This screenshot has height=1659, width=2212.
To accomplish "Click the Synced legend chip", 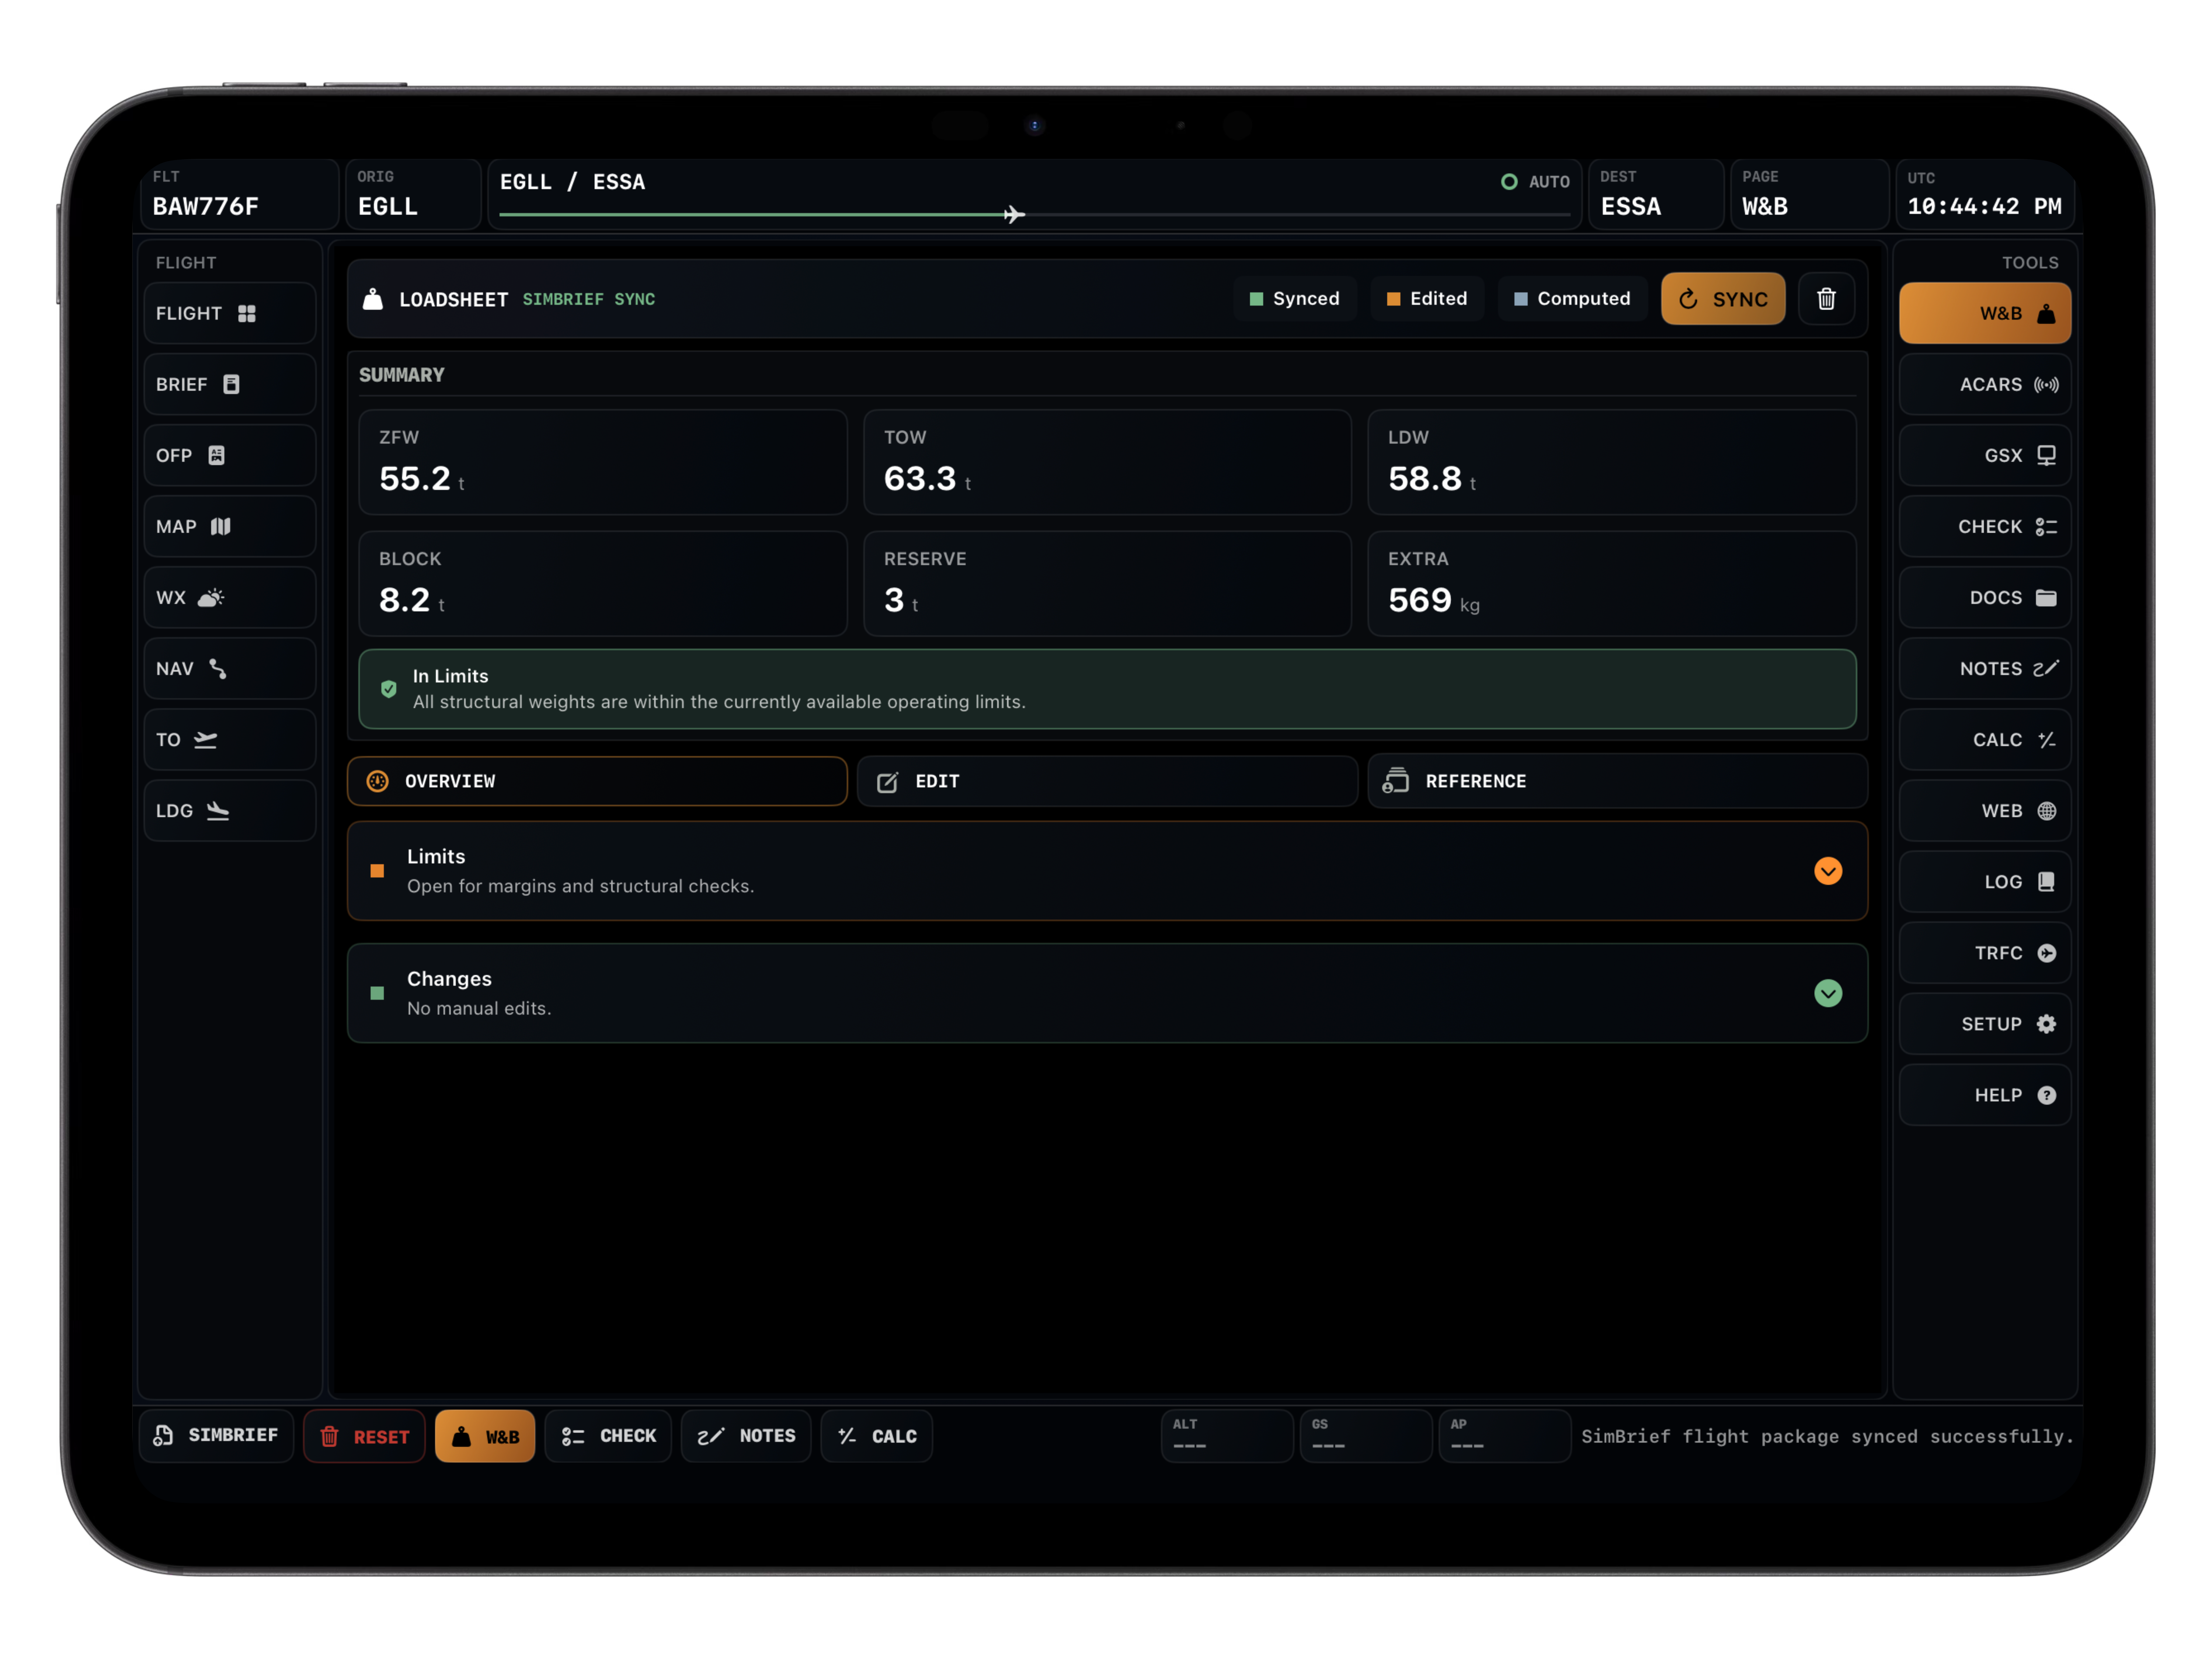I will 1295,299.
